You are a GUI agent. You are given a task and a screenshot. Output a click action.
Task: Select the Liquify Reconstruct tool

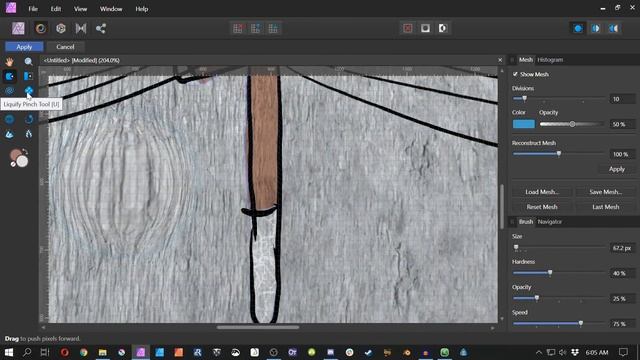29,119
